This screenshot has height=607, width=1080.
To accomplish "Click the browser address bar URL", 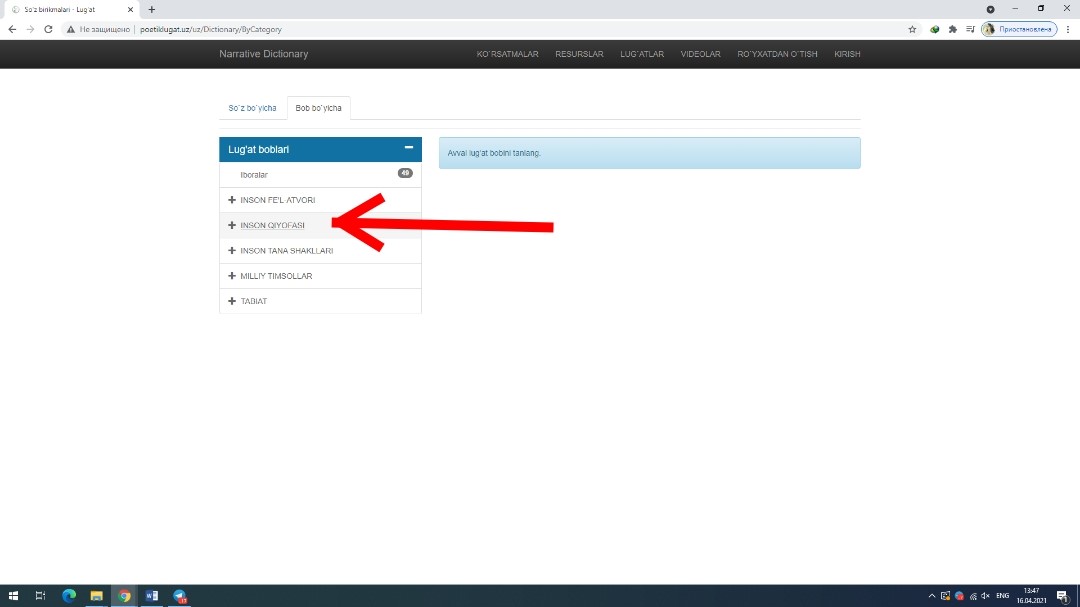I will coord(210,29).
